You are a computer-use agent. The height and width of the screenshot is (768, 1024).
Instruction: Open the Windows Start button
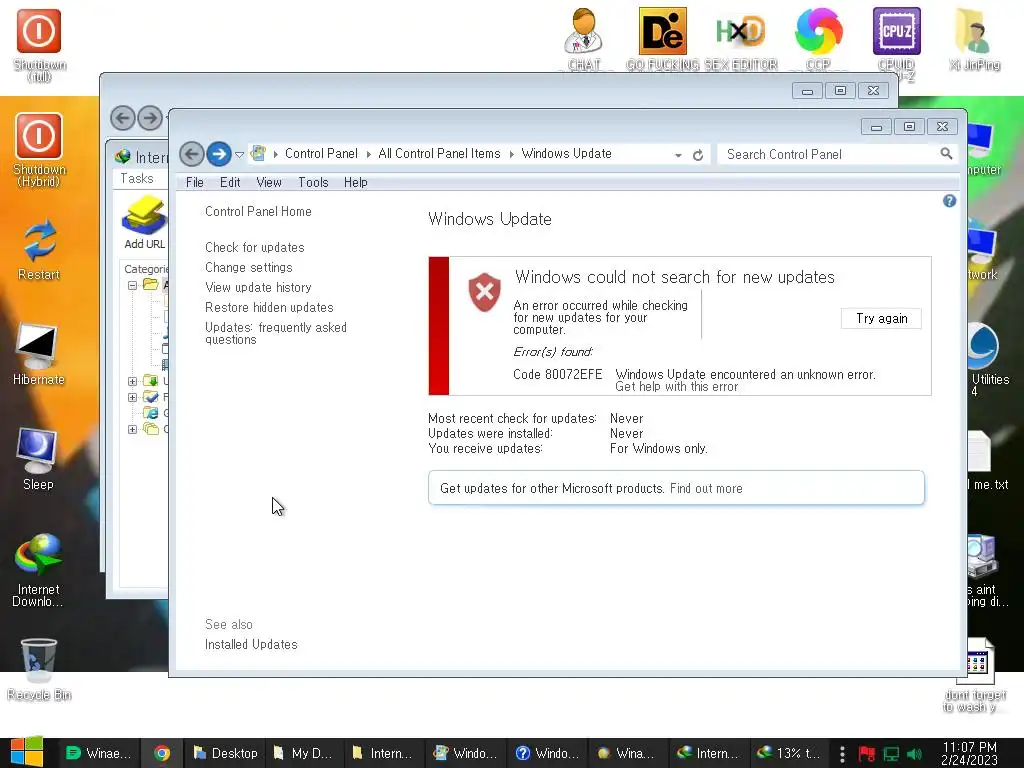click(x=27, y=752)
